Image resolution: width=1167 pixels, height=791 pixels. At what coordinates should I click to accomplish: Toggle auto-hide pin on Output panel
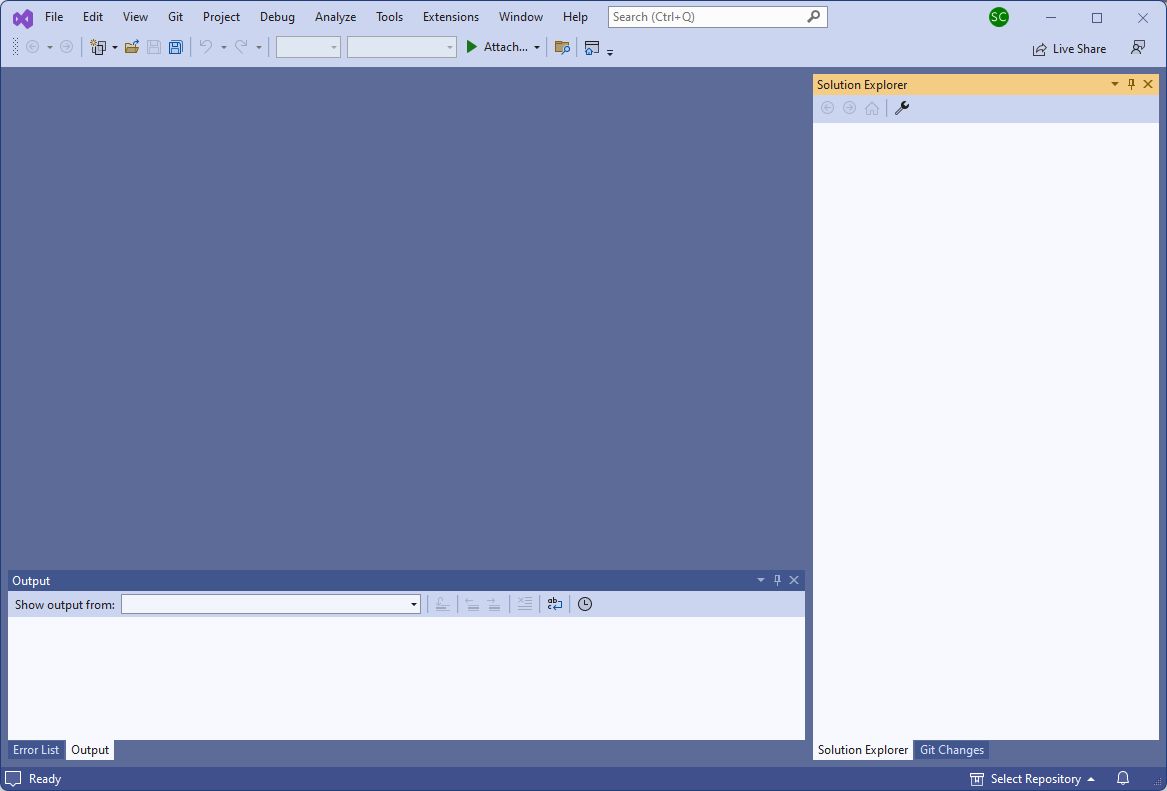[x=778, y=580]
